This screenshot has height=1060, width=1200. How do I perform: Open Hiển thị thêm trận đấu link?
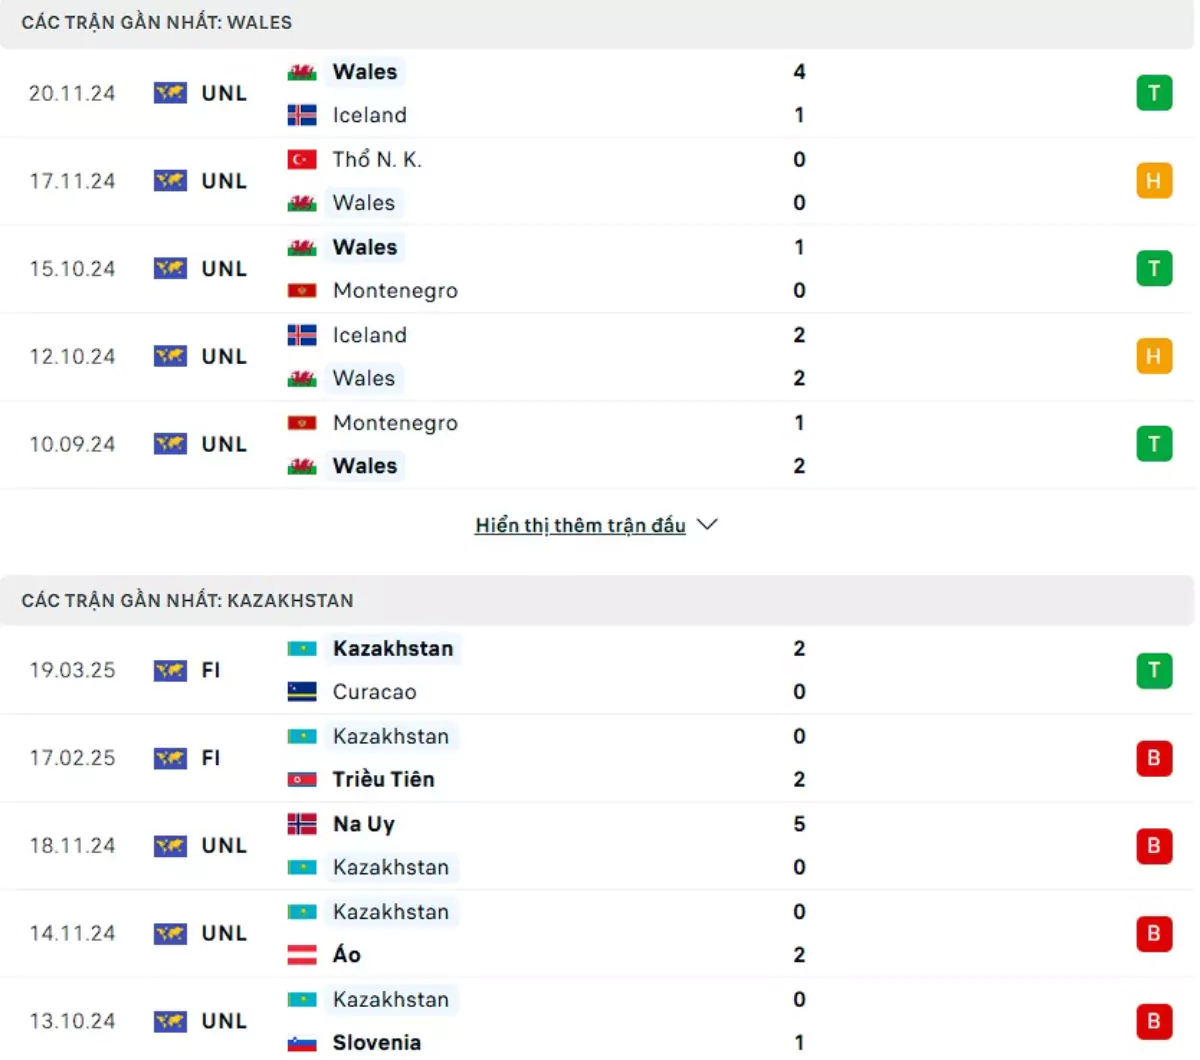[580, 525]
